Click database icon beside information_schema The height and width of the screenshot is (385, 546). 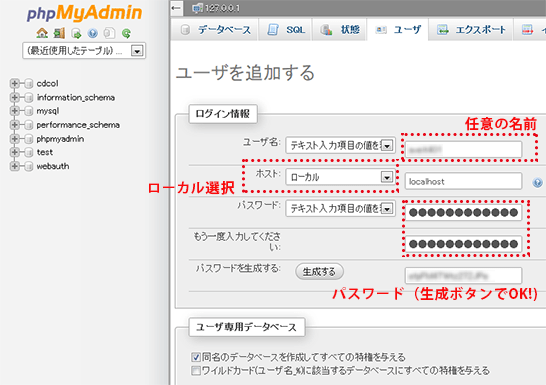[29, 97]
